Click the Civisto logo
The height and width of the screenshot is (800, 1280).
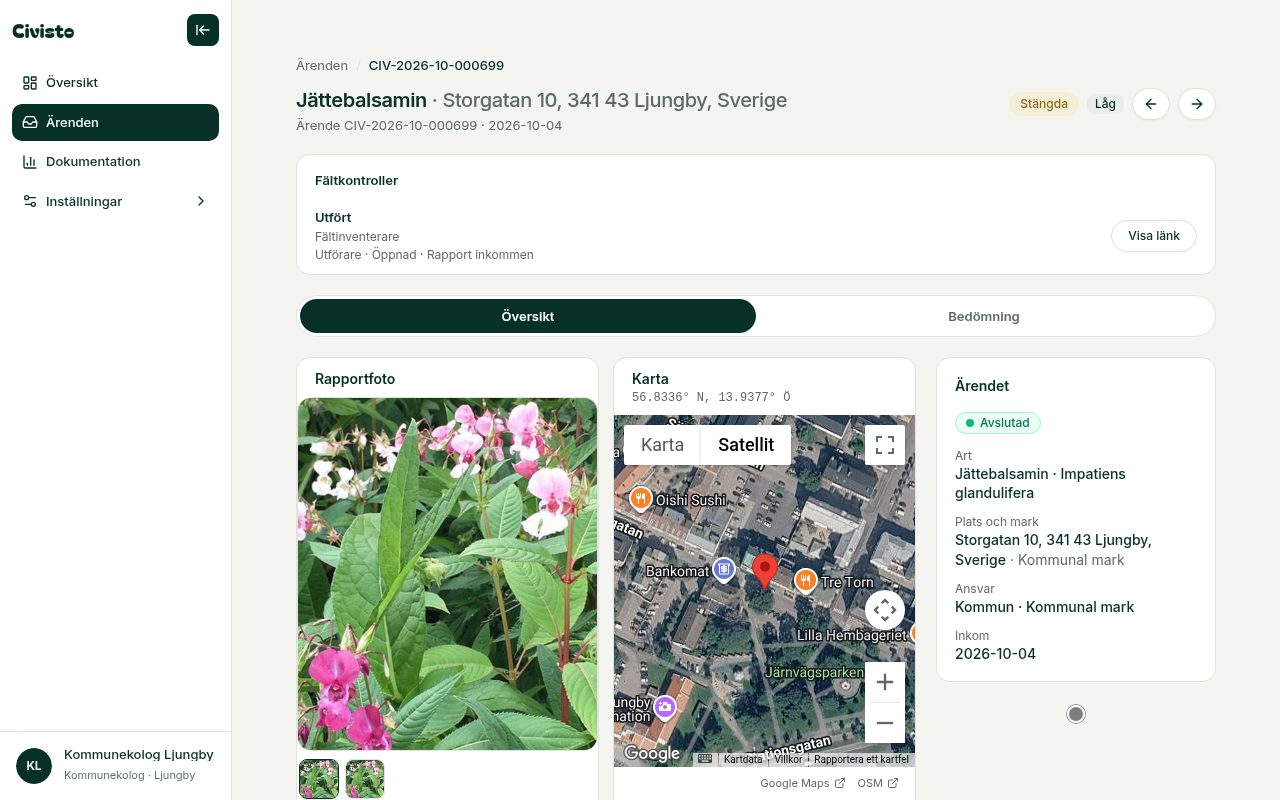(x=43, y=31)
